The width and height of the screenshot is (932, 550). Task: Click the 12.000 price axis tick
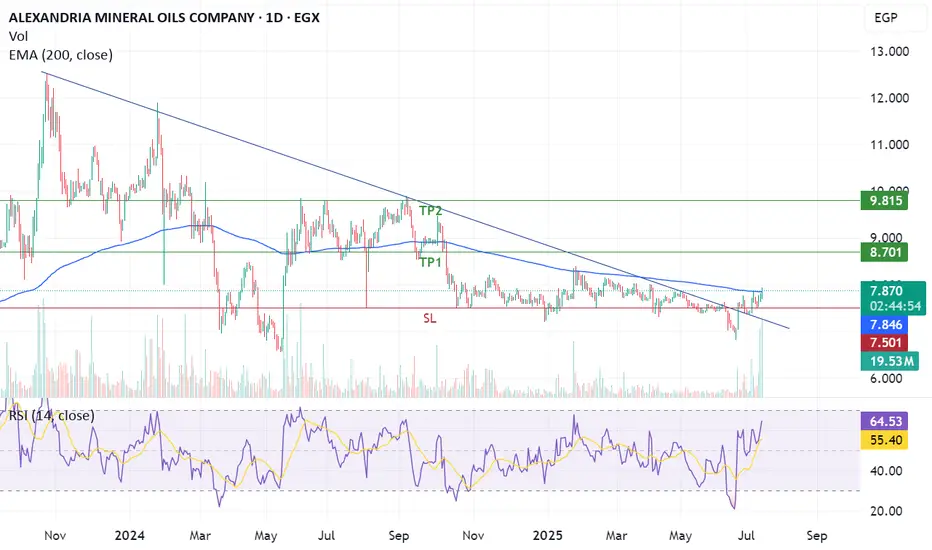tap(889, 98)
